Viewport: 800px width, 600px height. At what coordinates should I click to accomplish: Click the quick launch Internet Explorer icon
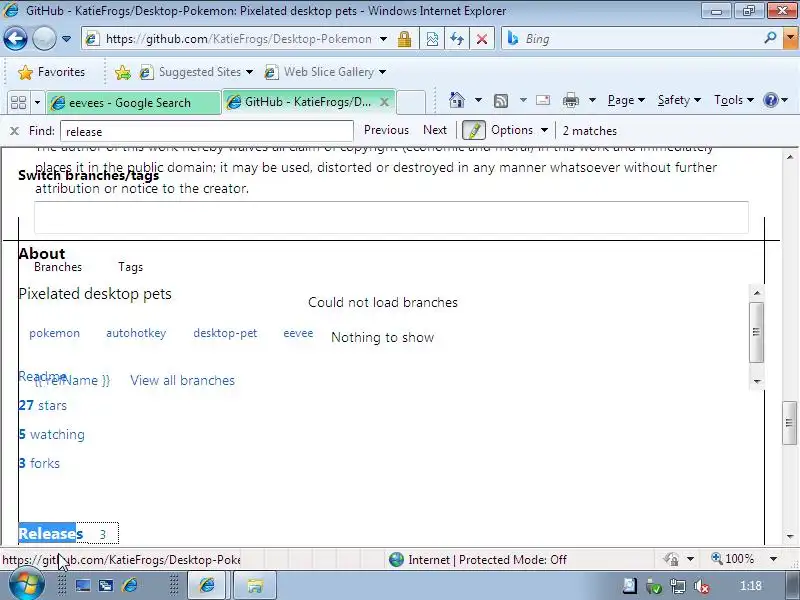[130, 585]
